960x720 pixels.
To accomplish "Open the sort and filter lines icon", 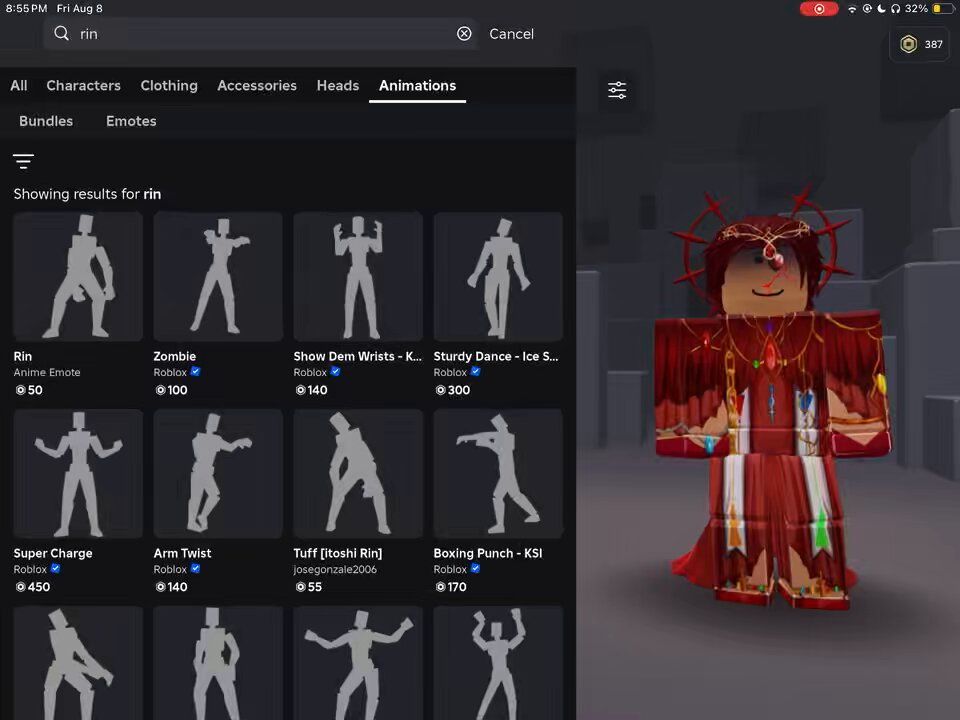I will coord(23,161).
